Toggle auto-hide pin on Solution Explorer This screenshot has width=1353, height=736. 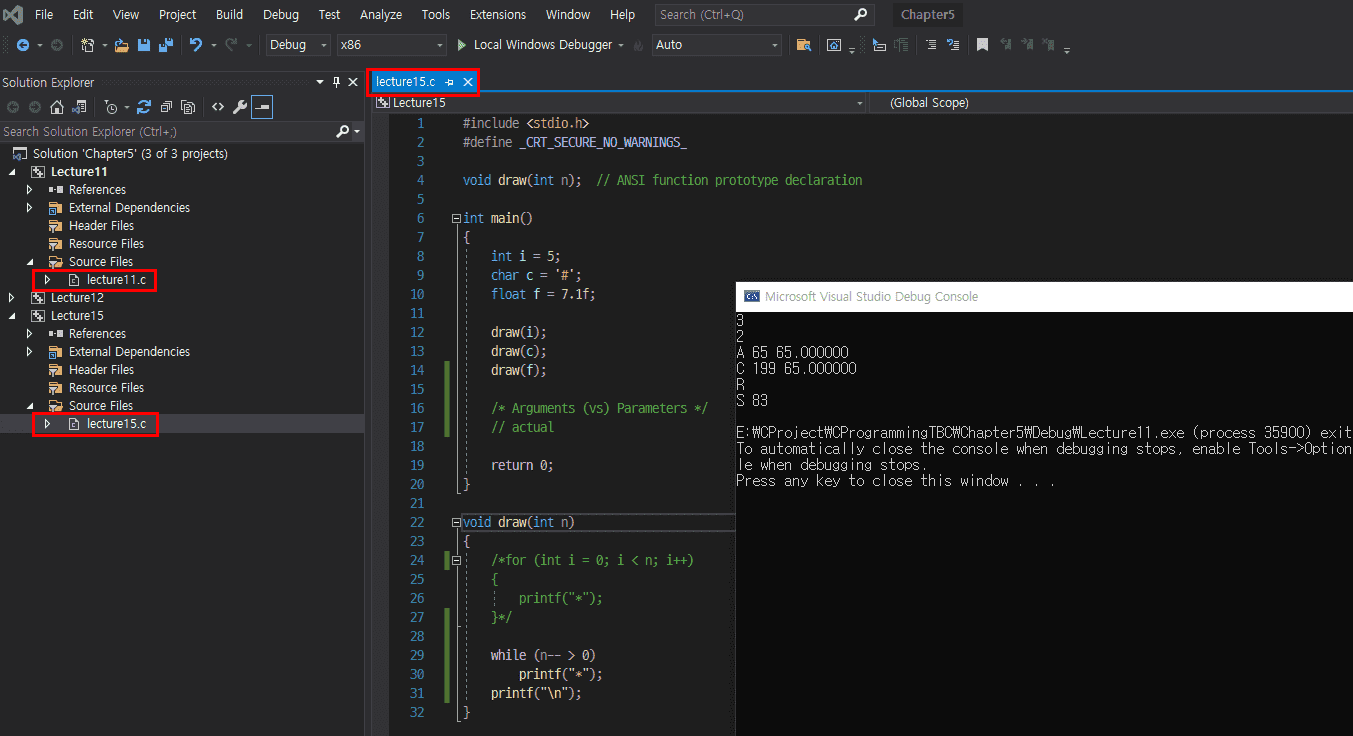point(336,82)
